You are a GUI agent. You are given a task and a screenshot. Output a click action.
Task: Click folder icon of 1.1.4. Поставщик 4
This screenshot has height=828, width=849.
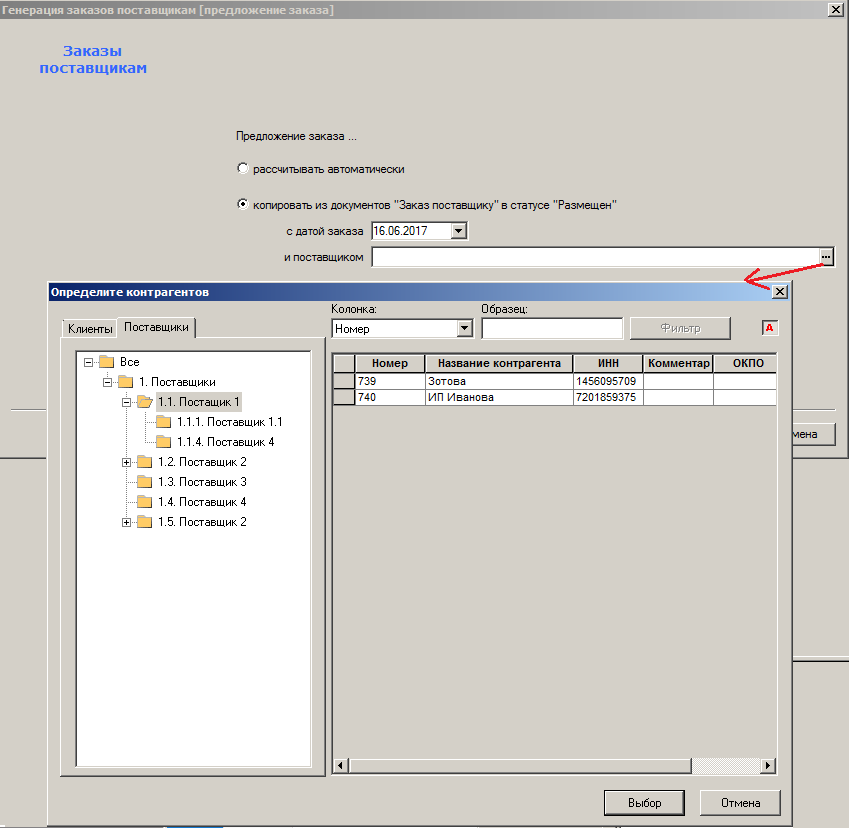[164, 442]
